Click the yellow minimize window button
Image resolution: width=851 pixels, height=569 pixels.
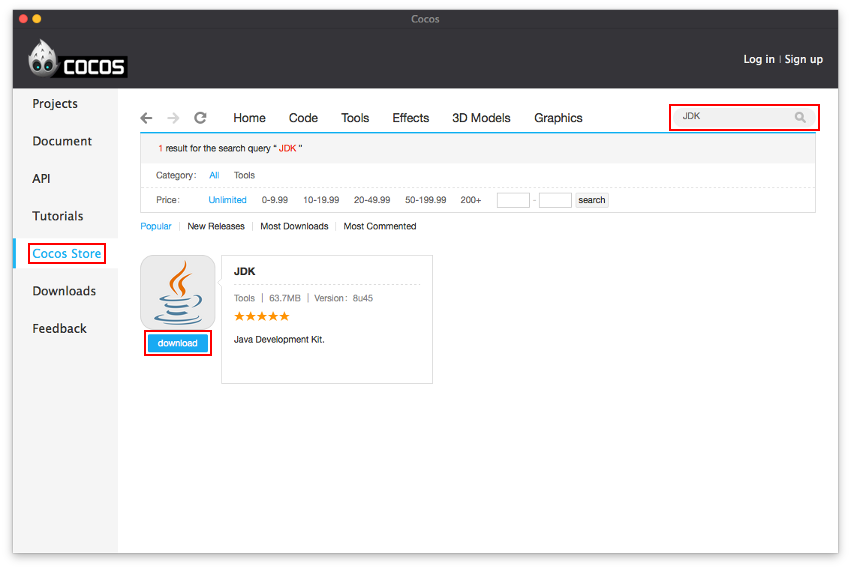(x=37, y=18)
